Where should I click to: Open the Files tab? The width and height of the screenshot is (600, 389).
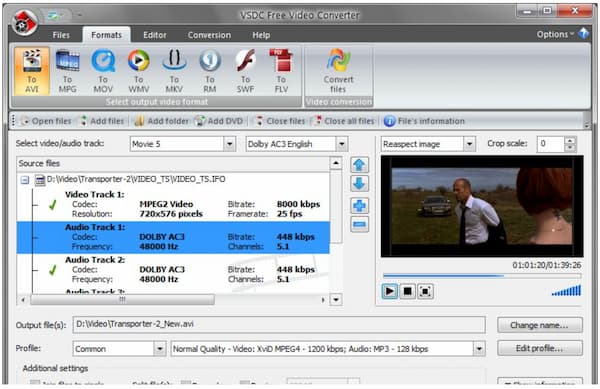click(61, 35)
